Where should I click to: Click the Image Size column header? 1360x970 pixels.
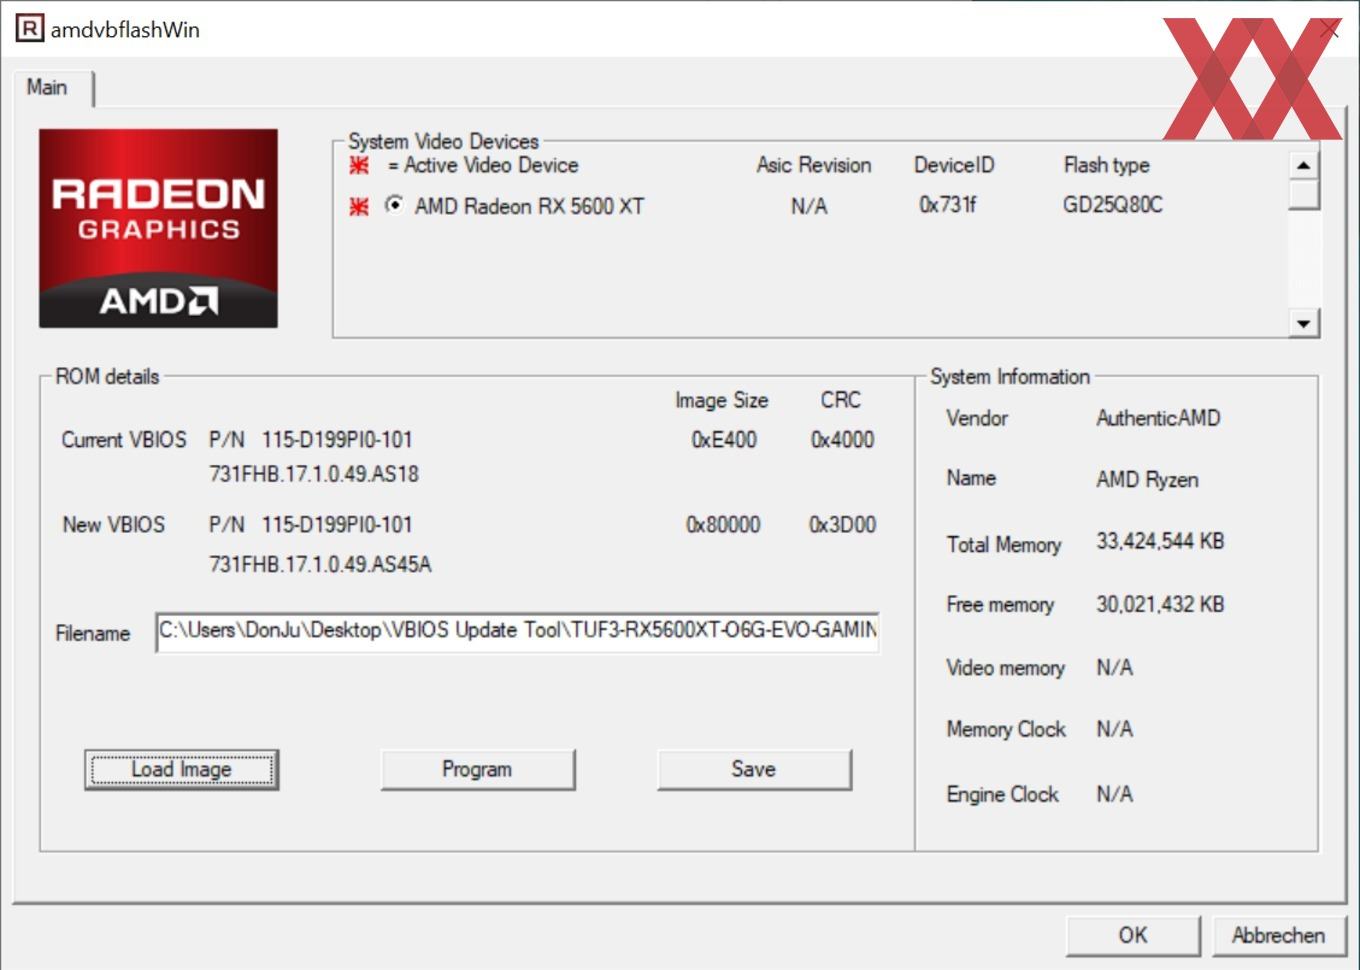722,401
